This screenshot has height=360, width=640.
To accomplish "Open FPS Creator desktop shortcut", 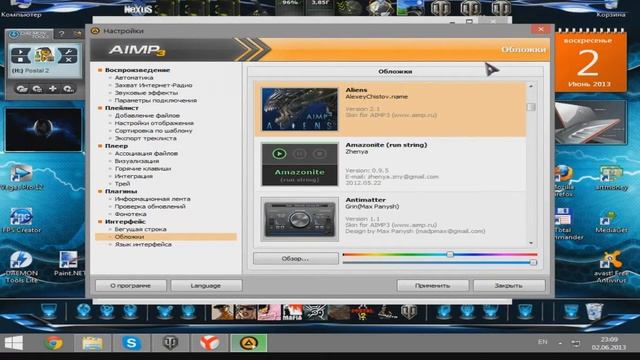I will (x=21, y=220).
